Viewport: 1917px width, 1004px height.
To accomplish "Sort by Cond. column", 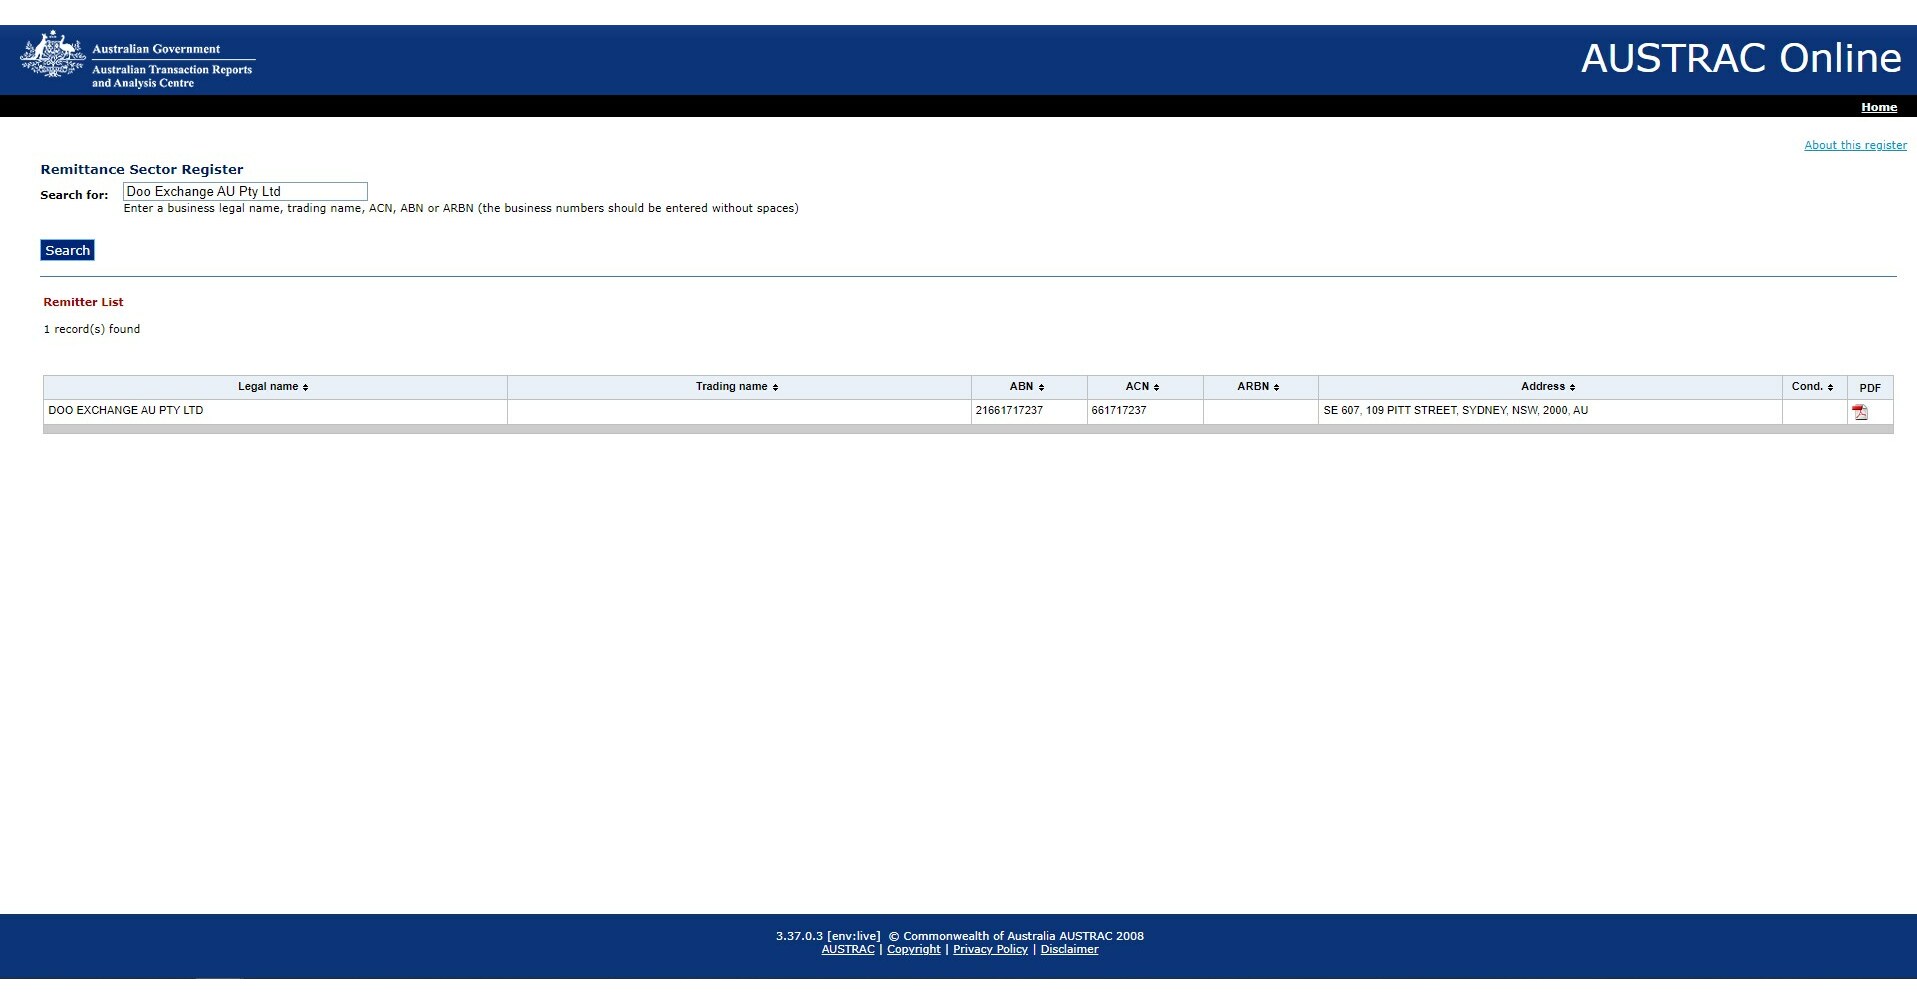I will [x=1812, y=387].
